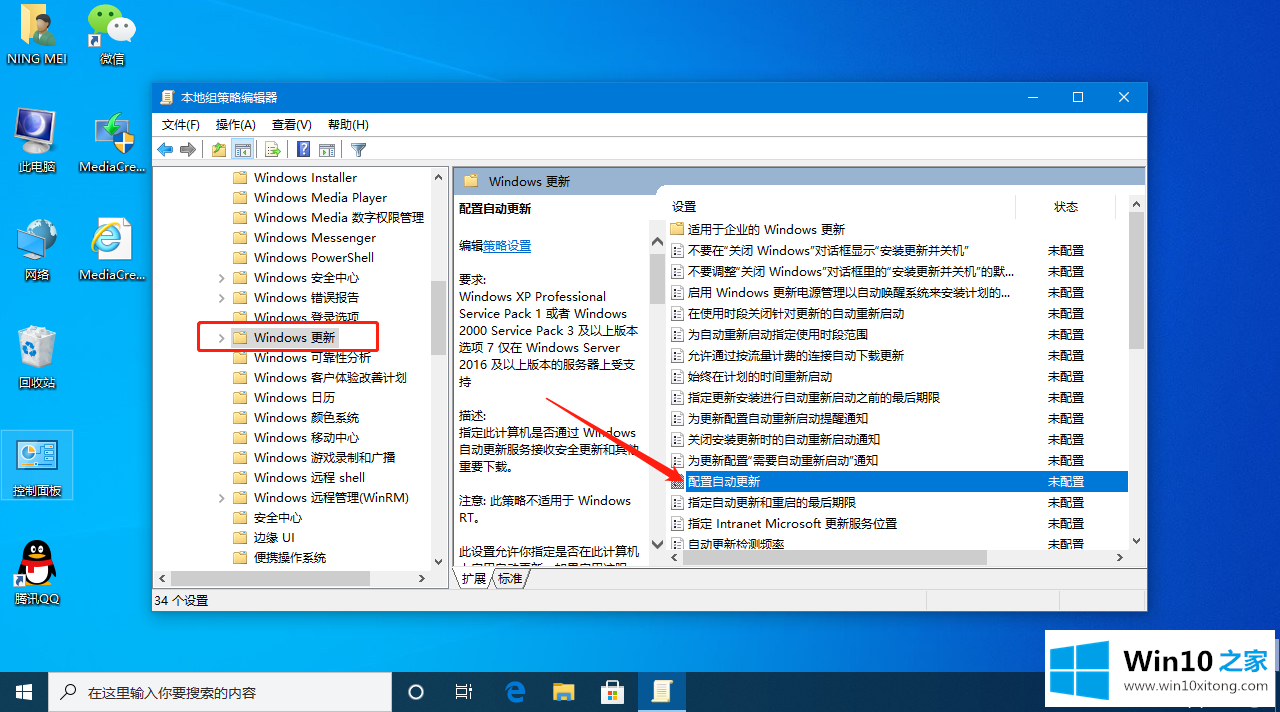This screenshot has width=1280, height=712.
Task: Click the Export List toolbar icon
Action: pos(272,150)
